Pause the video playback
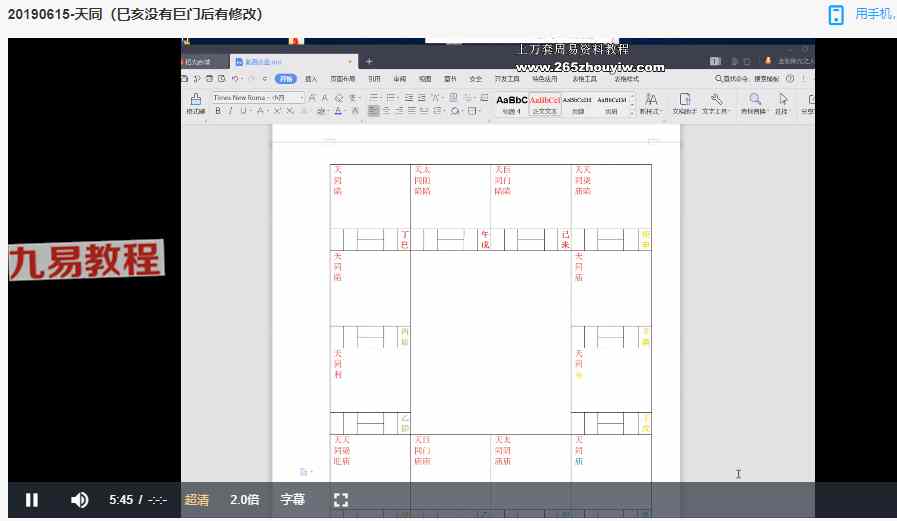Viewport: 897px width, 521px height. [32, 500]
